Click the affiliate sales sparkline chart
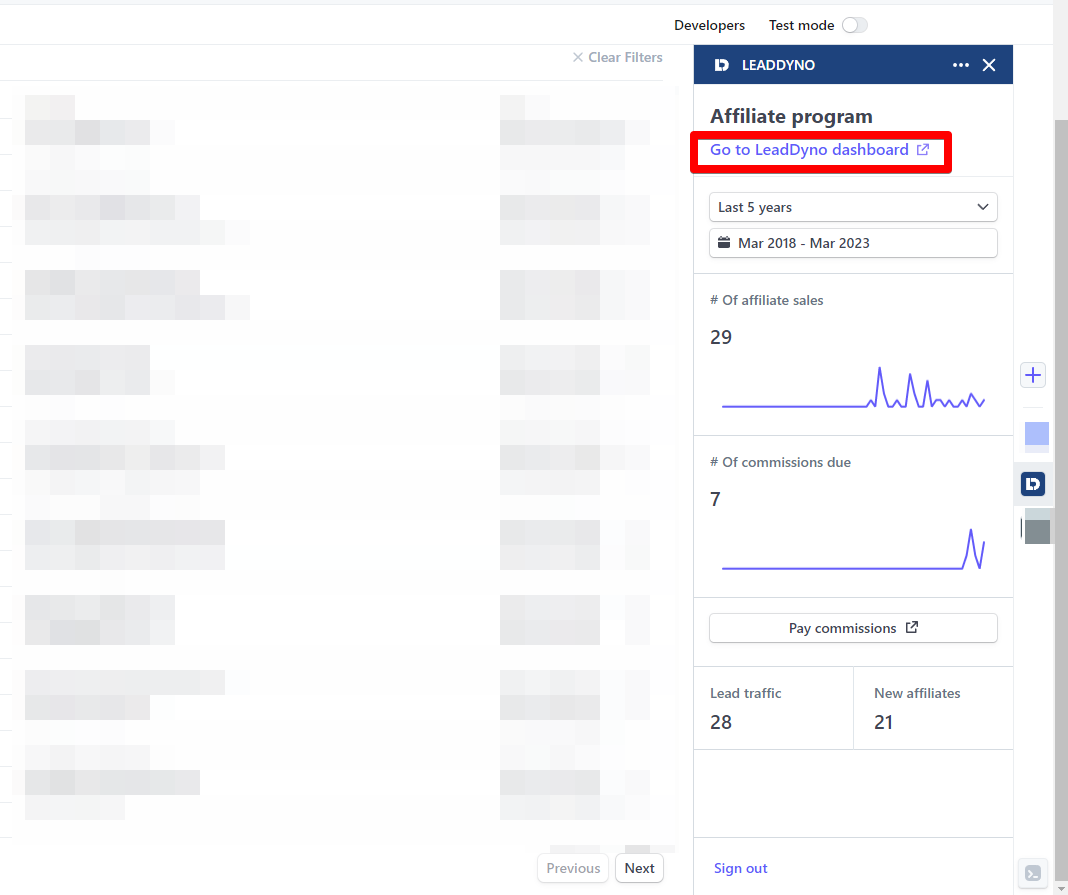This screenshot has width=1068, height=895. coord(853,388)
